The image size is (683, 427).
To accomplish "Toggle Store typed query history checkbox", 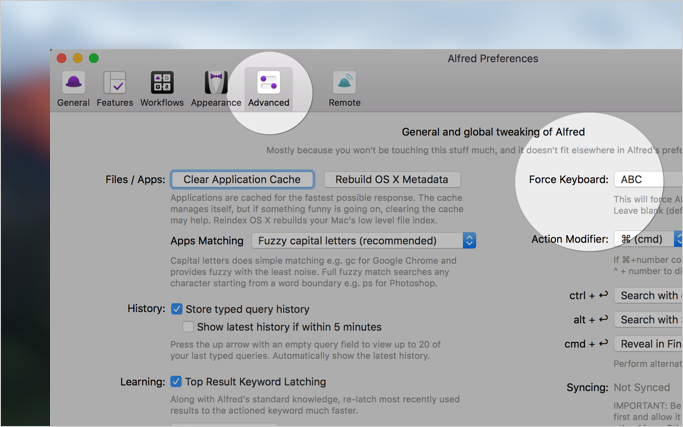I will (x=176, y=309).
